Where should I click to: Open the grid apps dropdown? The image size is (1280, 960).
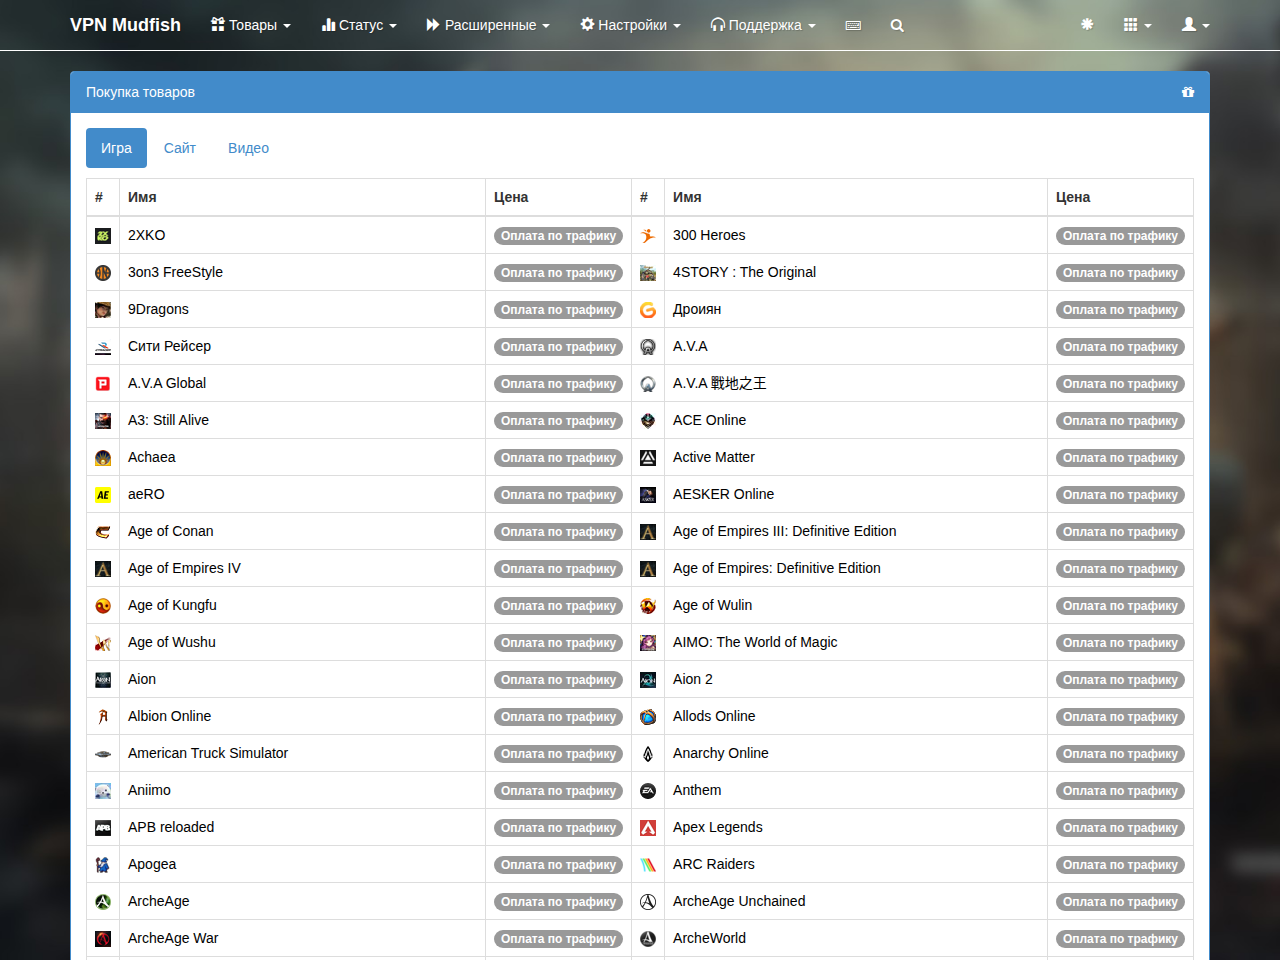(x=1137, y=25)
